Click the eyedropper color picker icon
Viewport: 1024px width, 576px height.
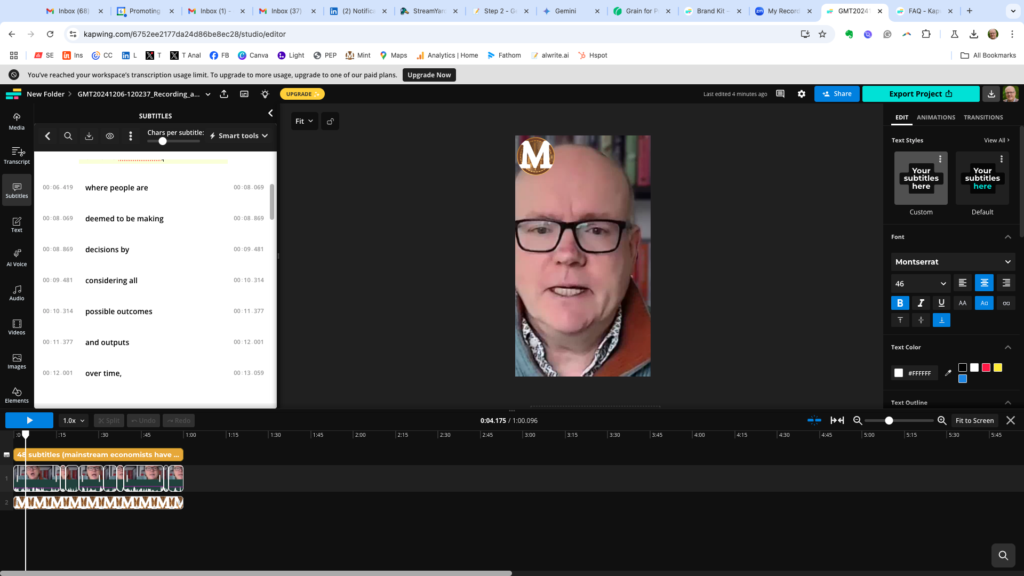(948, 373)
